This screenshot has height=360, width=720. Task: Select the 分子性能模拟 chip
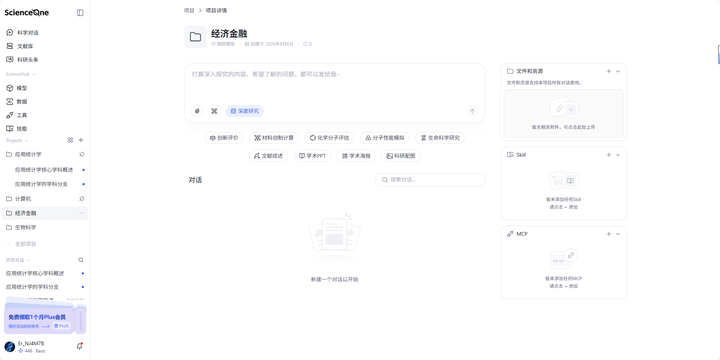tap(385, 138)
